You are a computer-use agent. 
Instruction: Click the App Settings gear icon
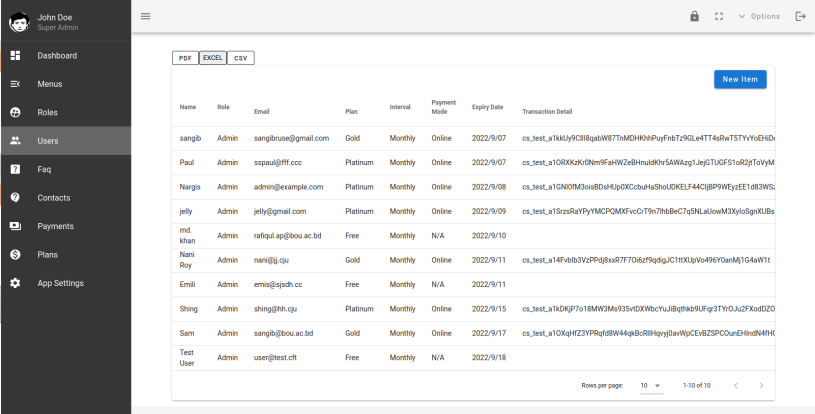coord(15,283)
